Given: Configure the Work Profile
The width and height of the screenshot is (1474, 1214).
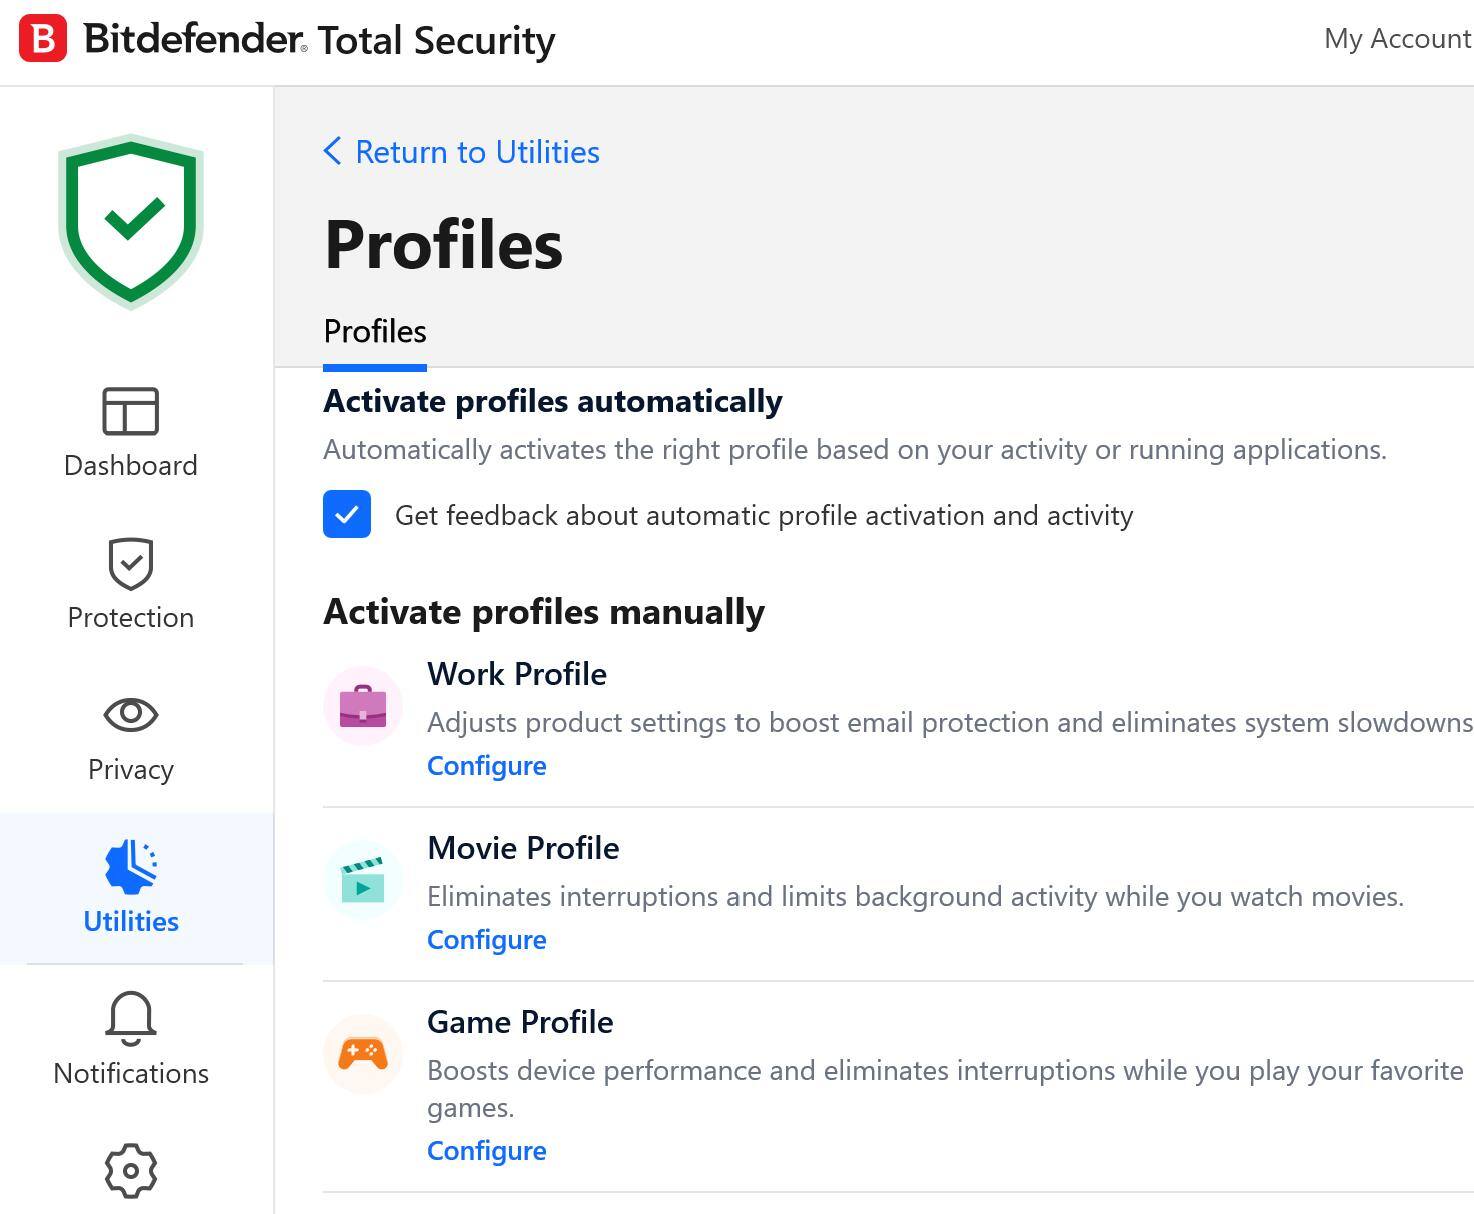Looking at the screenshot, I should (486, 766).
